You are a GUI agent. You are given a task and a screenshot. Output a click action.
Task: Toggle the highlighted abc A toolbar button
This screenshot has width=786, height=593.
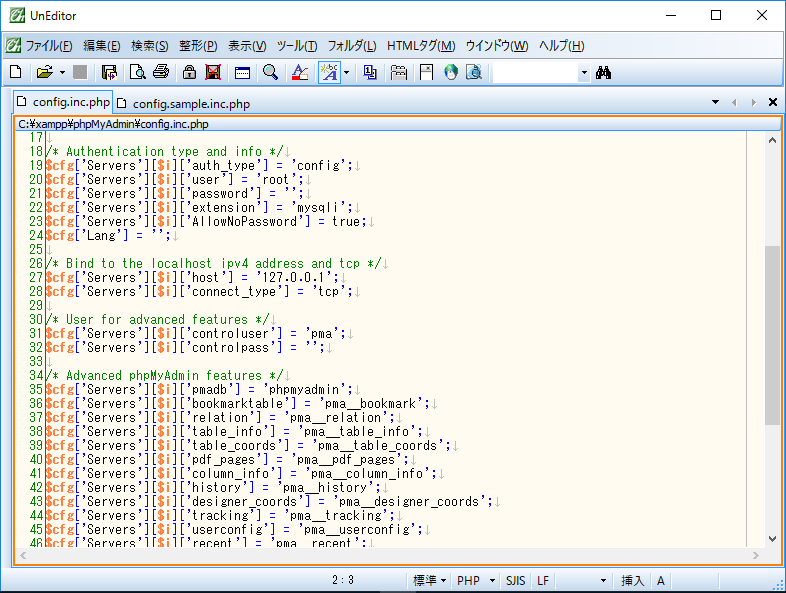pos(328,72)
